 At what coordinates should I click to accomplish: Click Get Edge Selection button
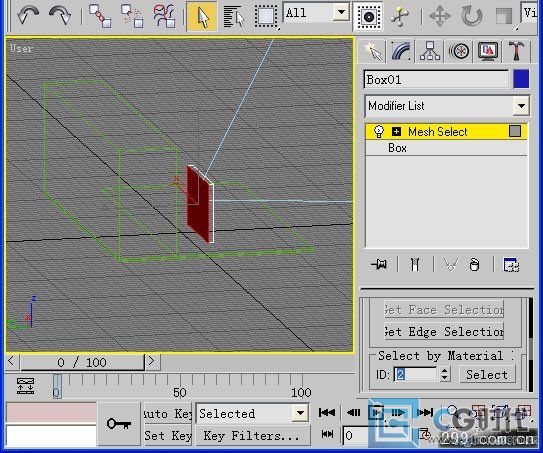point(444,331)
